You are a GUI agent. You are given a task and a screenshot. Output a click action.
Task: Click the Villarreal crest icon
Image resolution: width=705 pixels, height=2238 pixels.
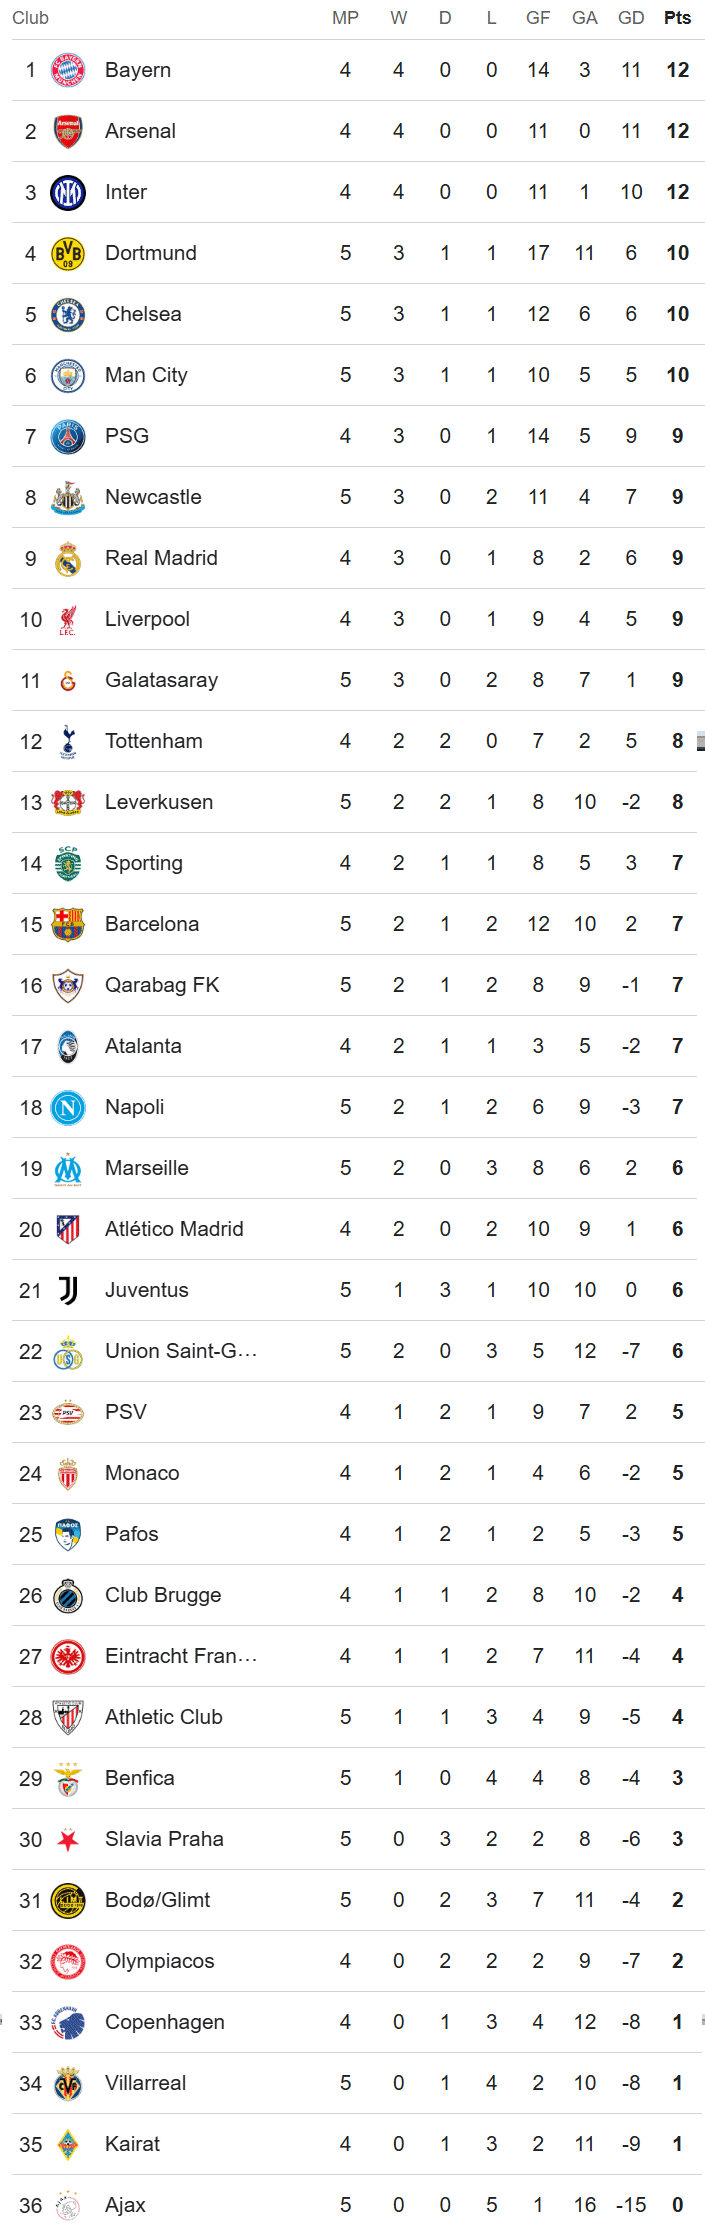pos(68,2083)
